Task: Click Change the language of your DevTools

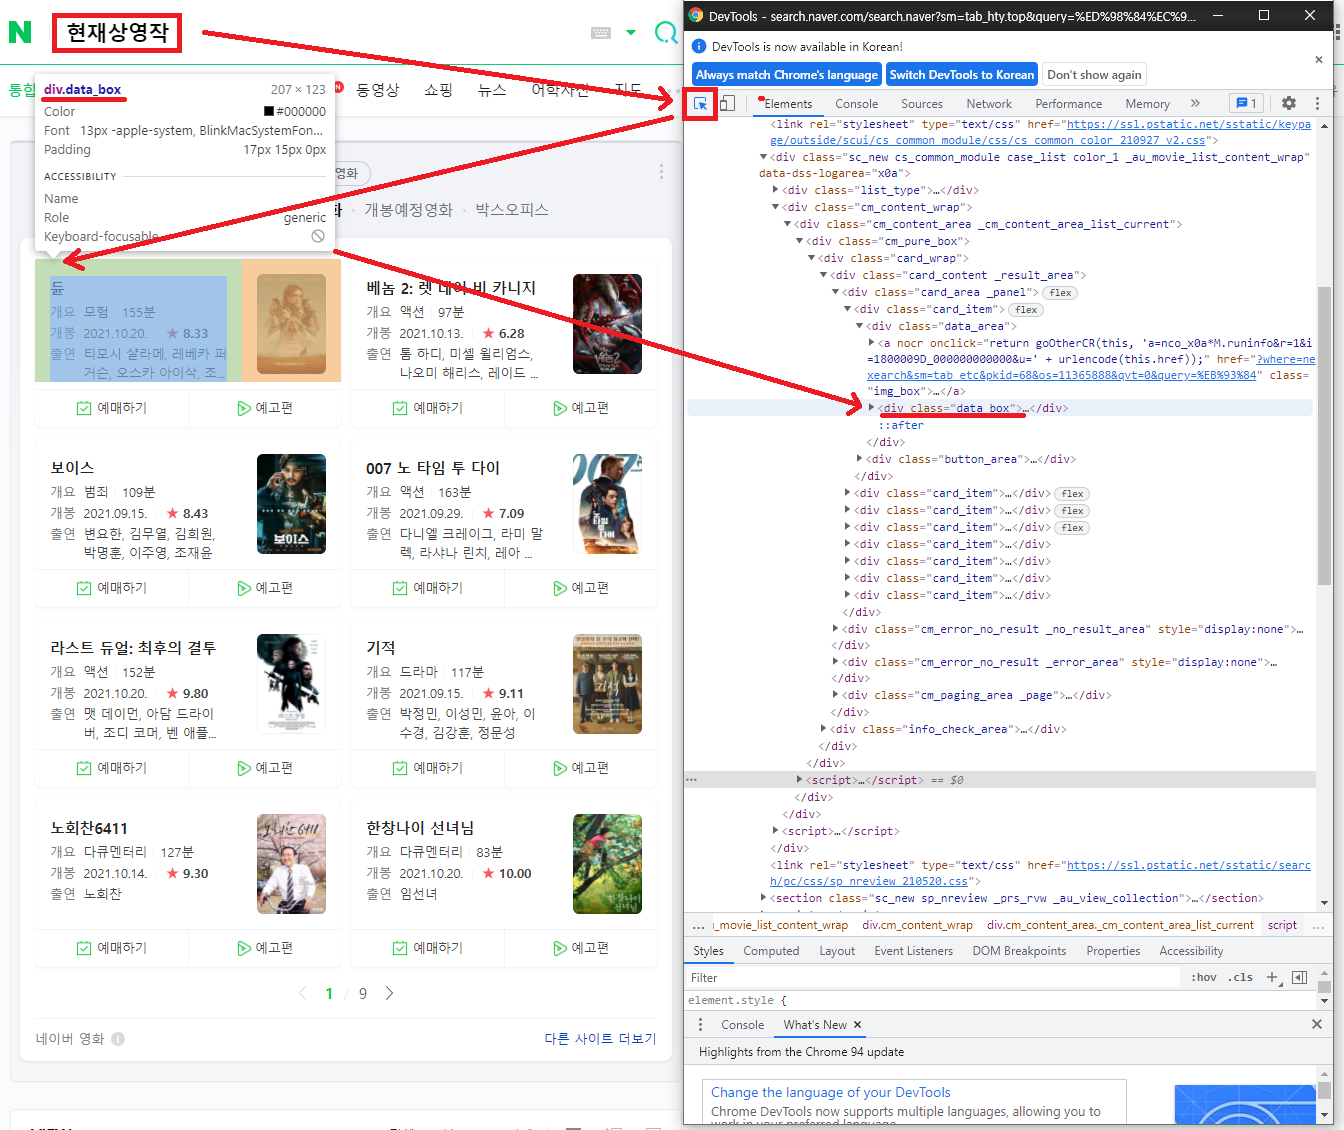Action: (x=830, y=1092)
